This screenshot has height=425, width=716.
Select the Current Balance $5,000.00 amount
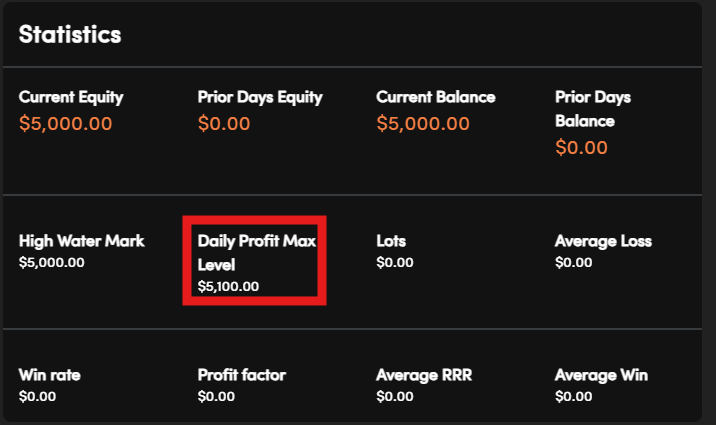coord(423,124)
